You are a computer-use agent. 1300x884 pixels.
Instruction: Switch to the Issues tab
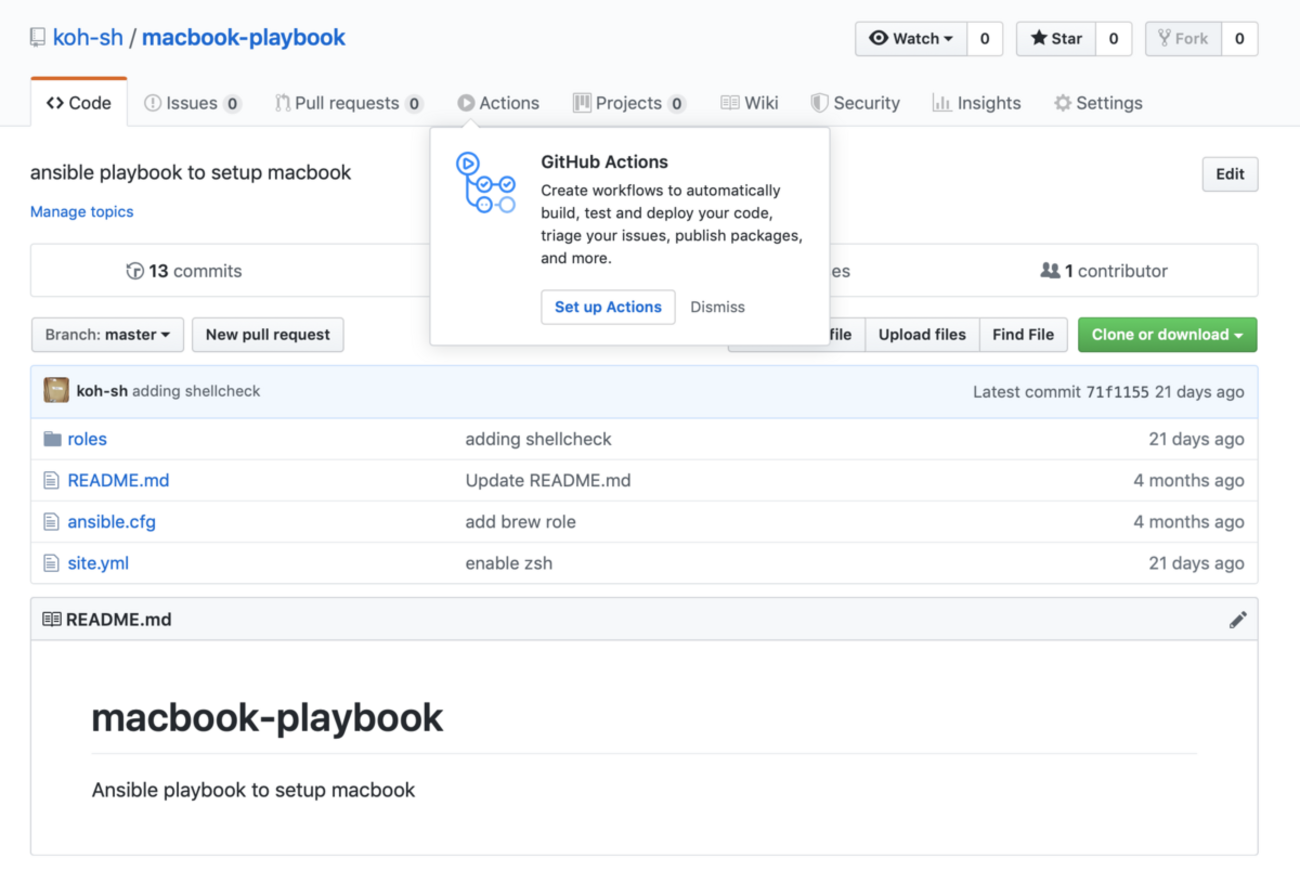click(x=192, y=103)
